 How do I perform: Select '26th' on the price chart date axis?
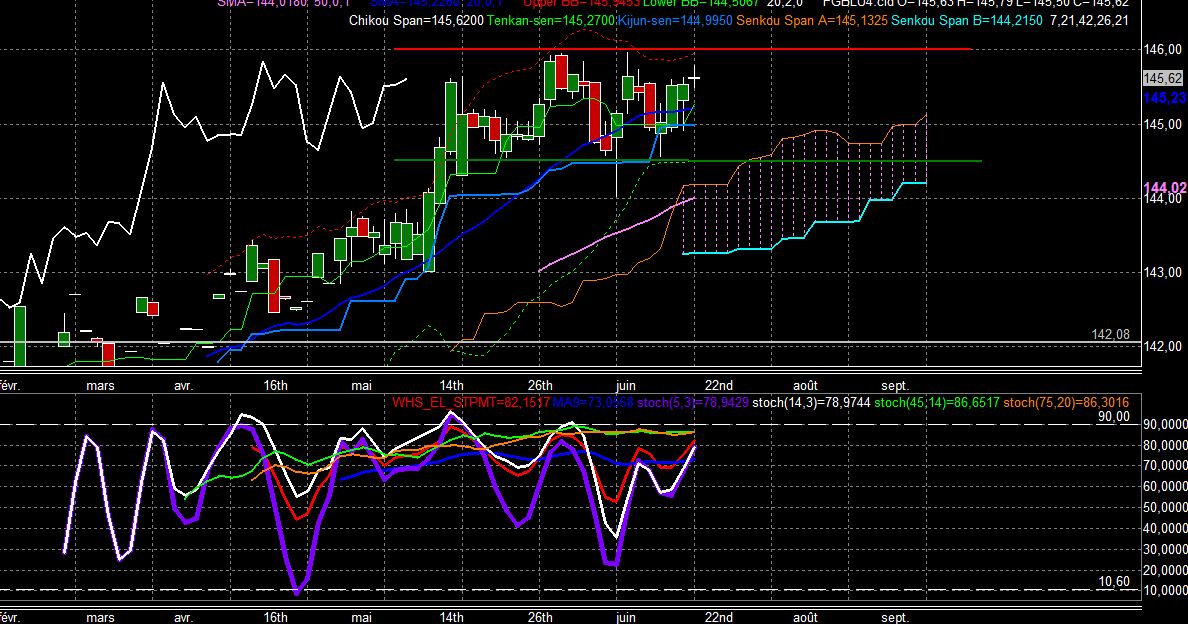point(540,385)
